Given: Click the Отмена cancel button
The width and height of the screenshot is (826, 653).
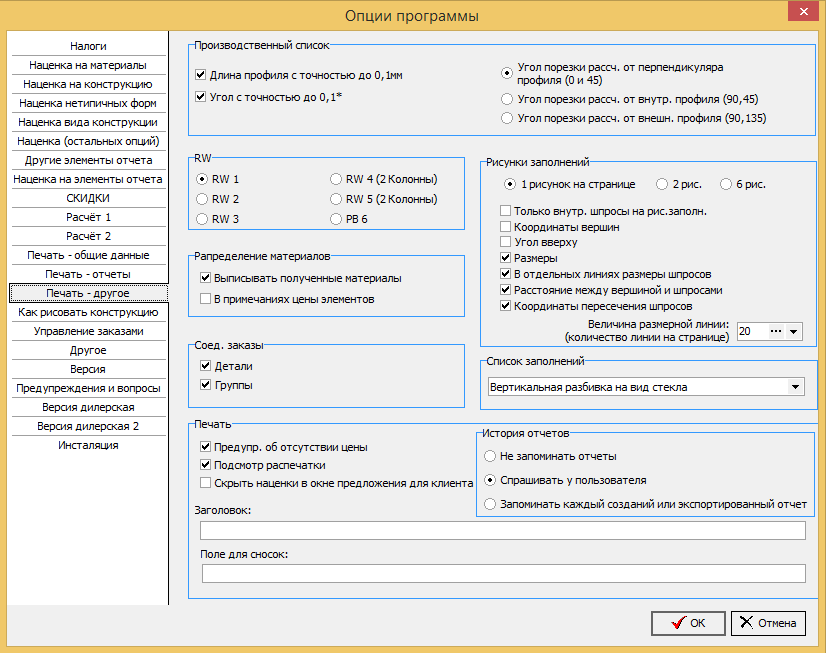Looking at the screenshot, I should [768, 623].
